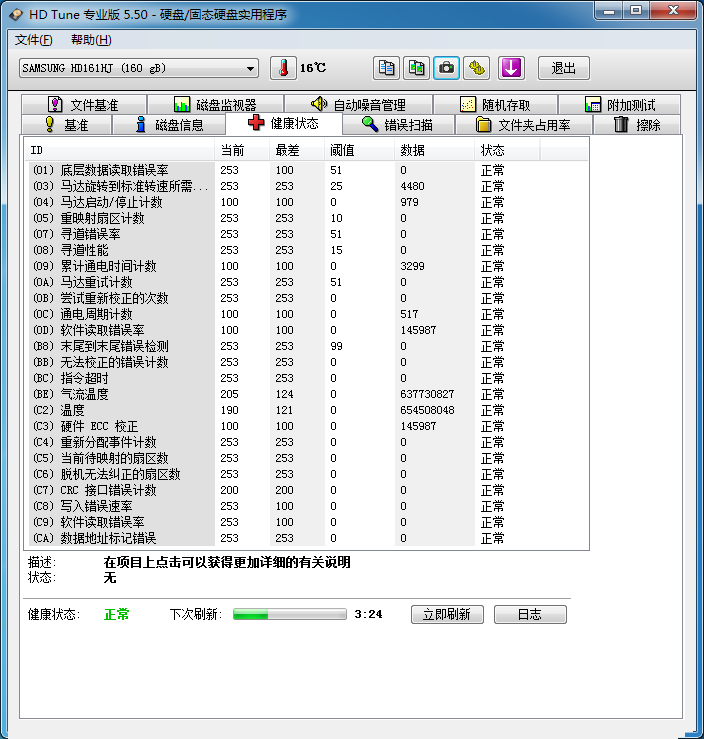Click the 当前 column header
The width and height of the screenshot is (704, 739).
(x=242, y=150)
